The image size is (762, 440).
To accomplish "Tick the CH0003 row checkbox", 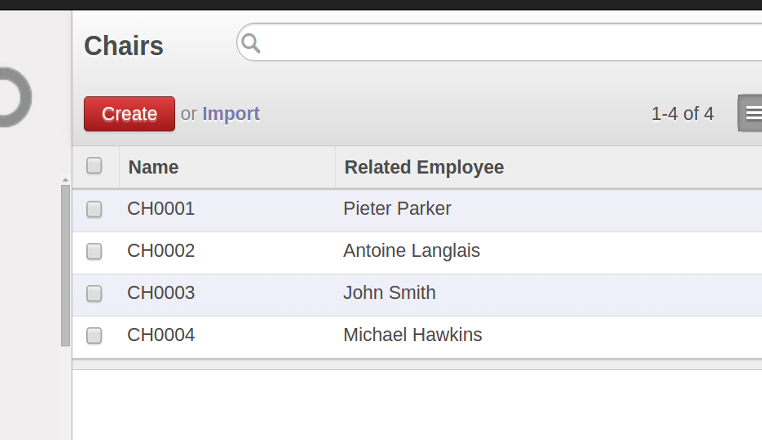I will [94, 294].
